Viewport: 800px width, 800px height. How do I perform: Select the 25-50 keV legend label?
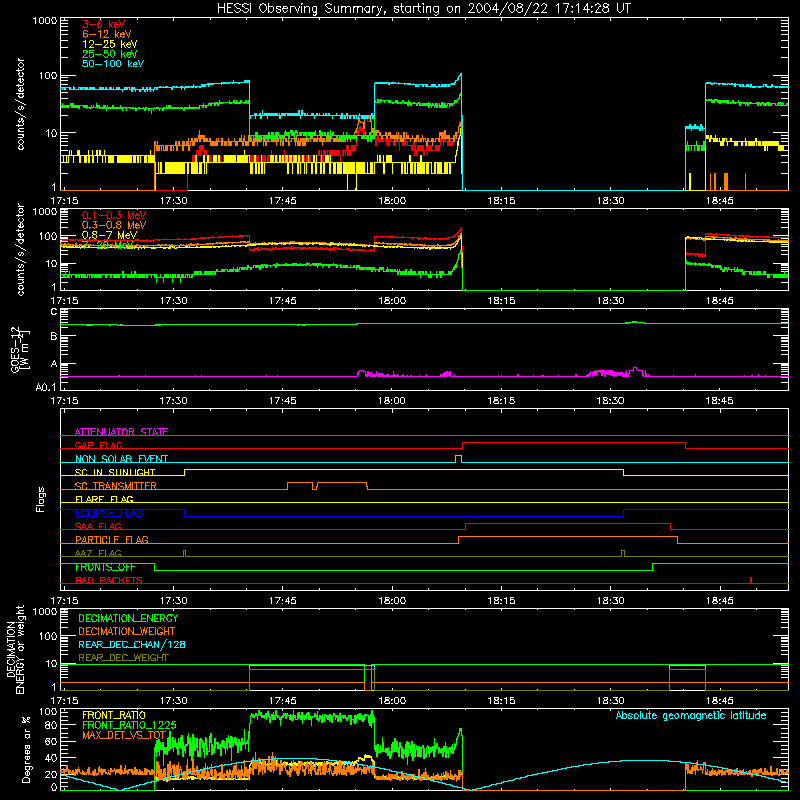coord(110,54)
